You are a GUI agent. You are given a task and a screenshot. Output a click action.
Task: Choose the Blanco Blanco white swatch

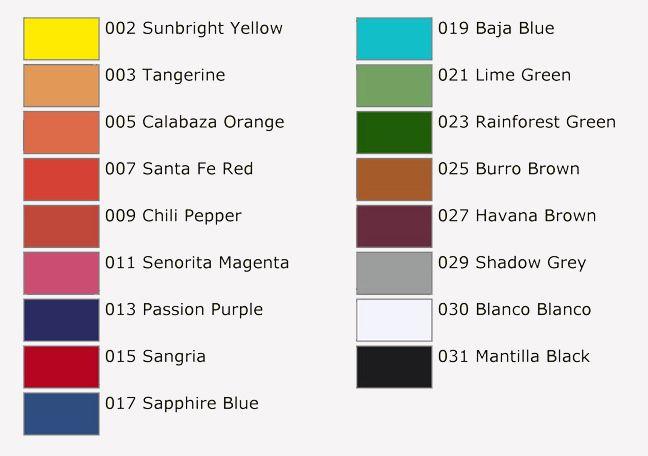tap(394, 320)
